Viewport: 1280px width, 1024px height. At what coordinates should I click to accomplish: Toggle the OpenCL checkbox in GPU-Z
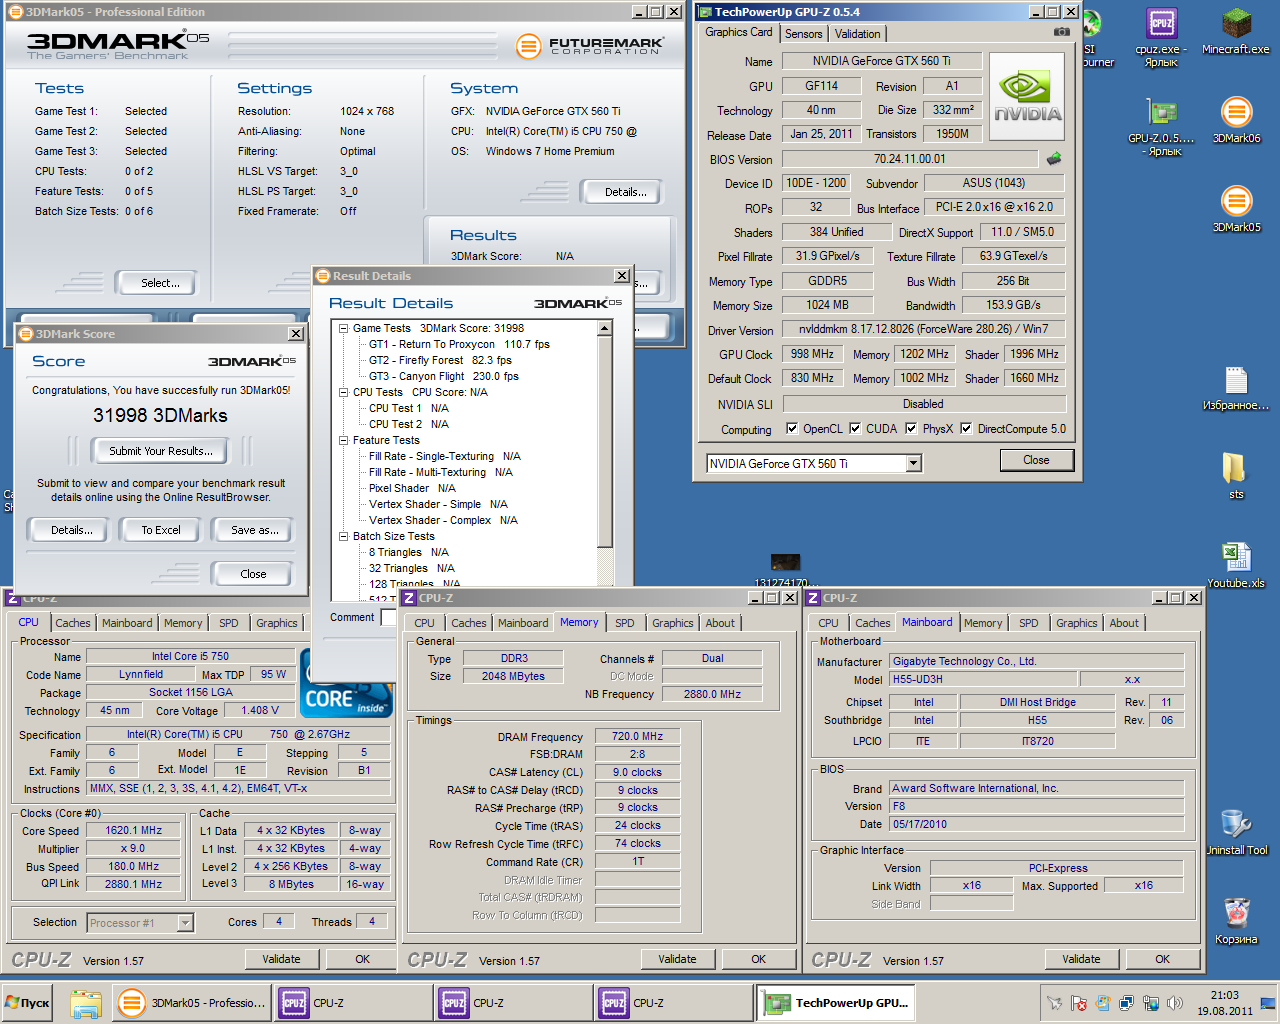coord(792,428)
